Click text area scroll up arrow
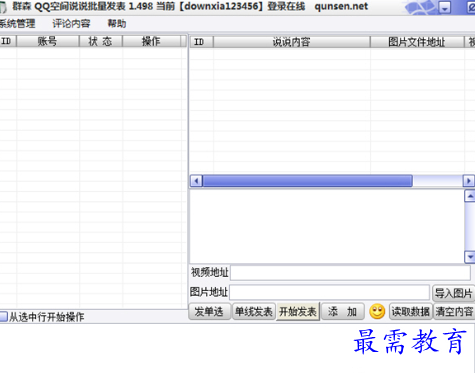 (470, 196)
